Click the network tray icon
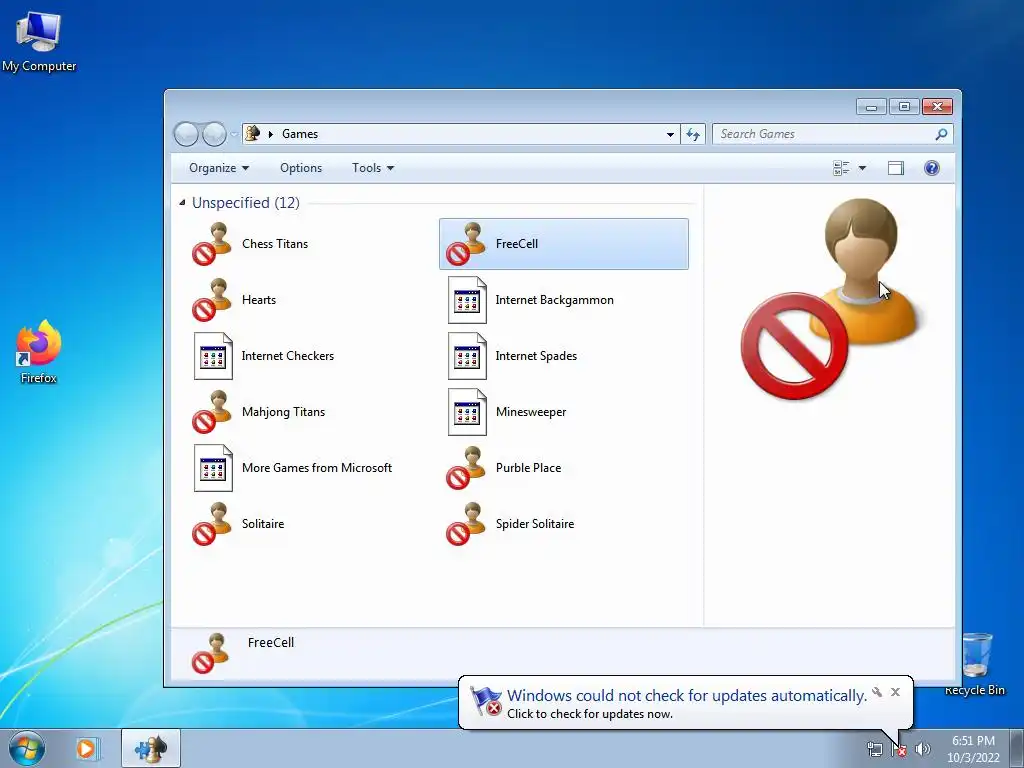The height and width of the screenshot is (768, 1024). point(874,749)
